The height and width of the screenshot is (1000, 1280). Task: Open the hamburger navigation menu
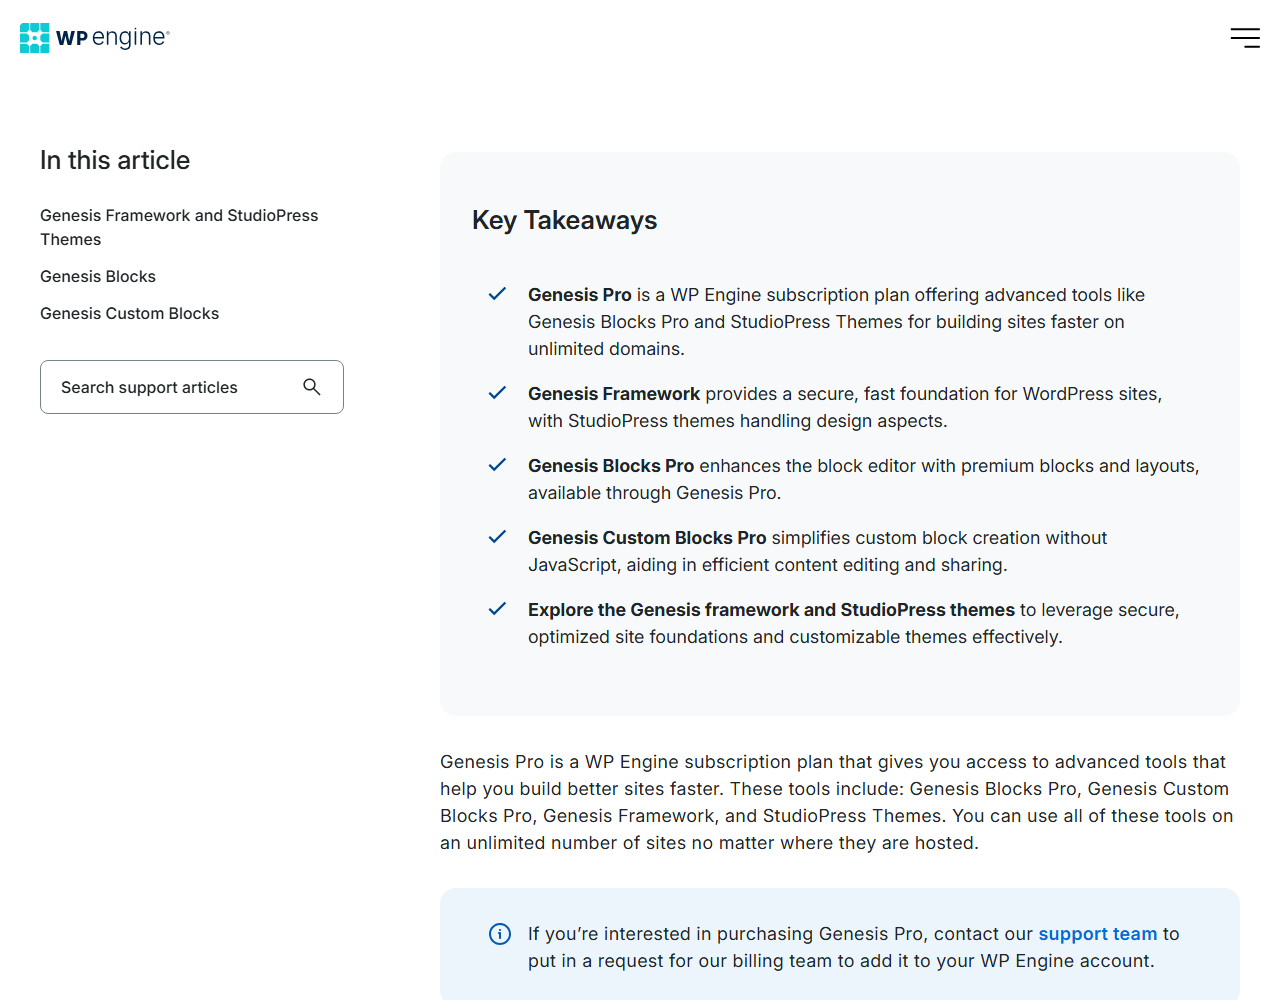point(1245,38)
